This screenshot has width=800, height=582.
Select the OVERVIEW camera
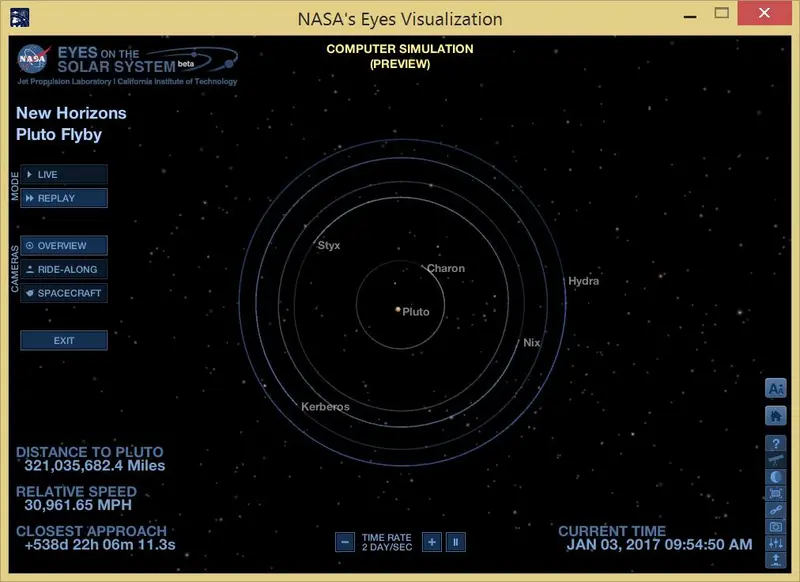pyautogui.click(x=64, y=245)
